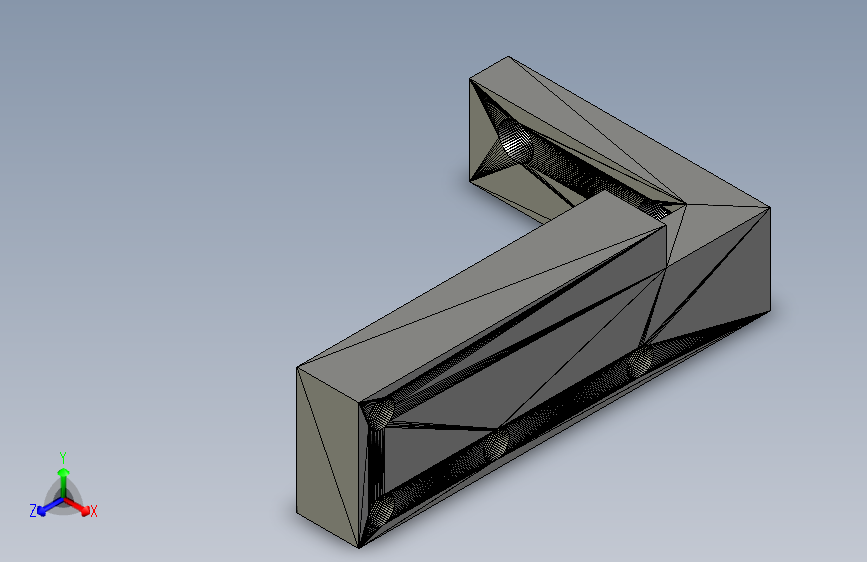
Task: Click the green Y axis arrow of the triad
Action: coord(64,482)
